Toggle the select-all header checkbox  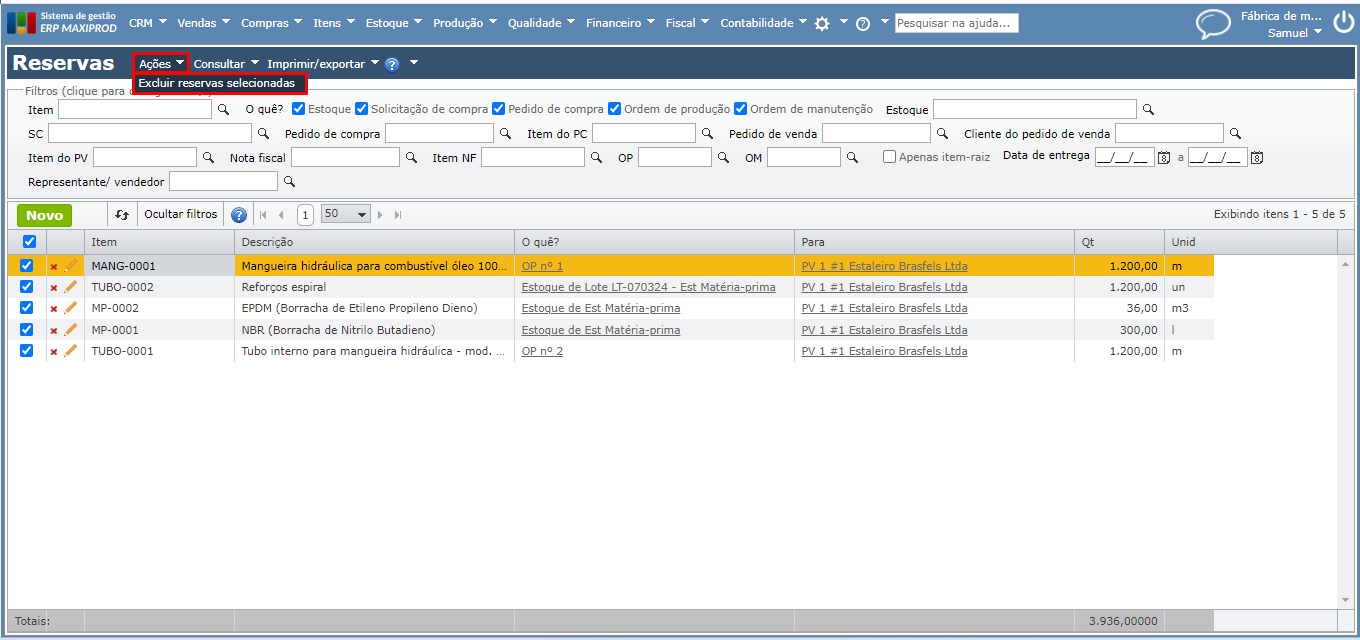(29, 242)
